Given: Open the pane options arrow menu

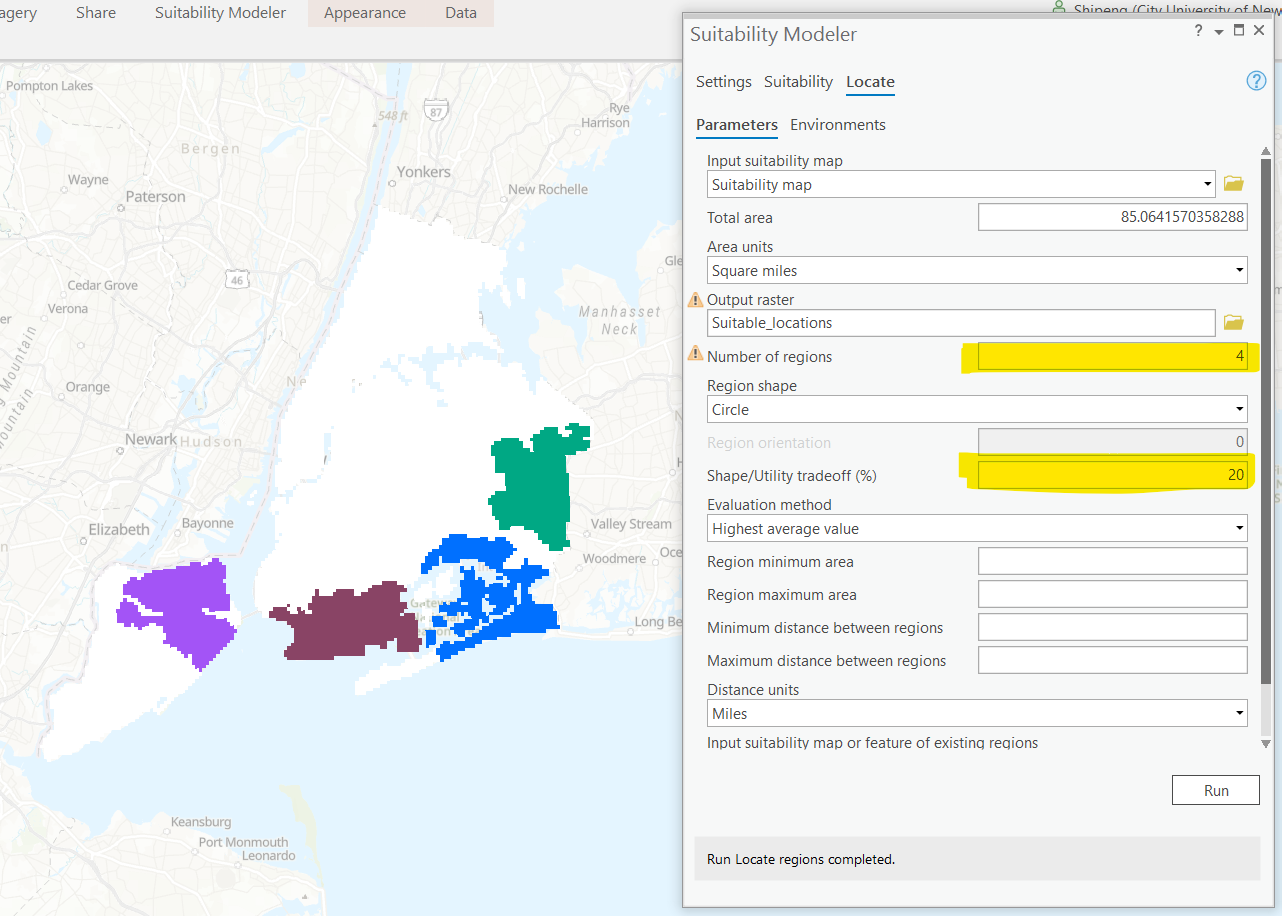Looking at the screenshot, I should click(x=1219, y=32).
